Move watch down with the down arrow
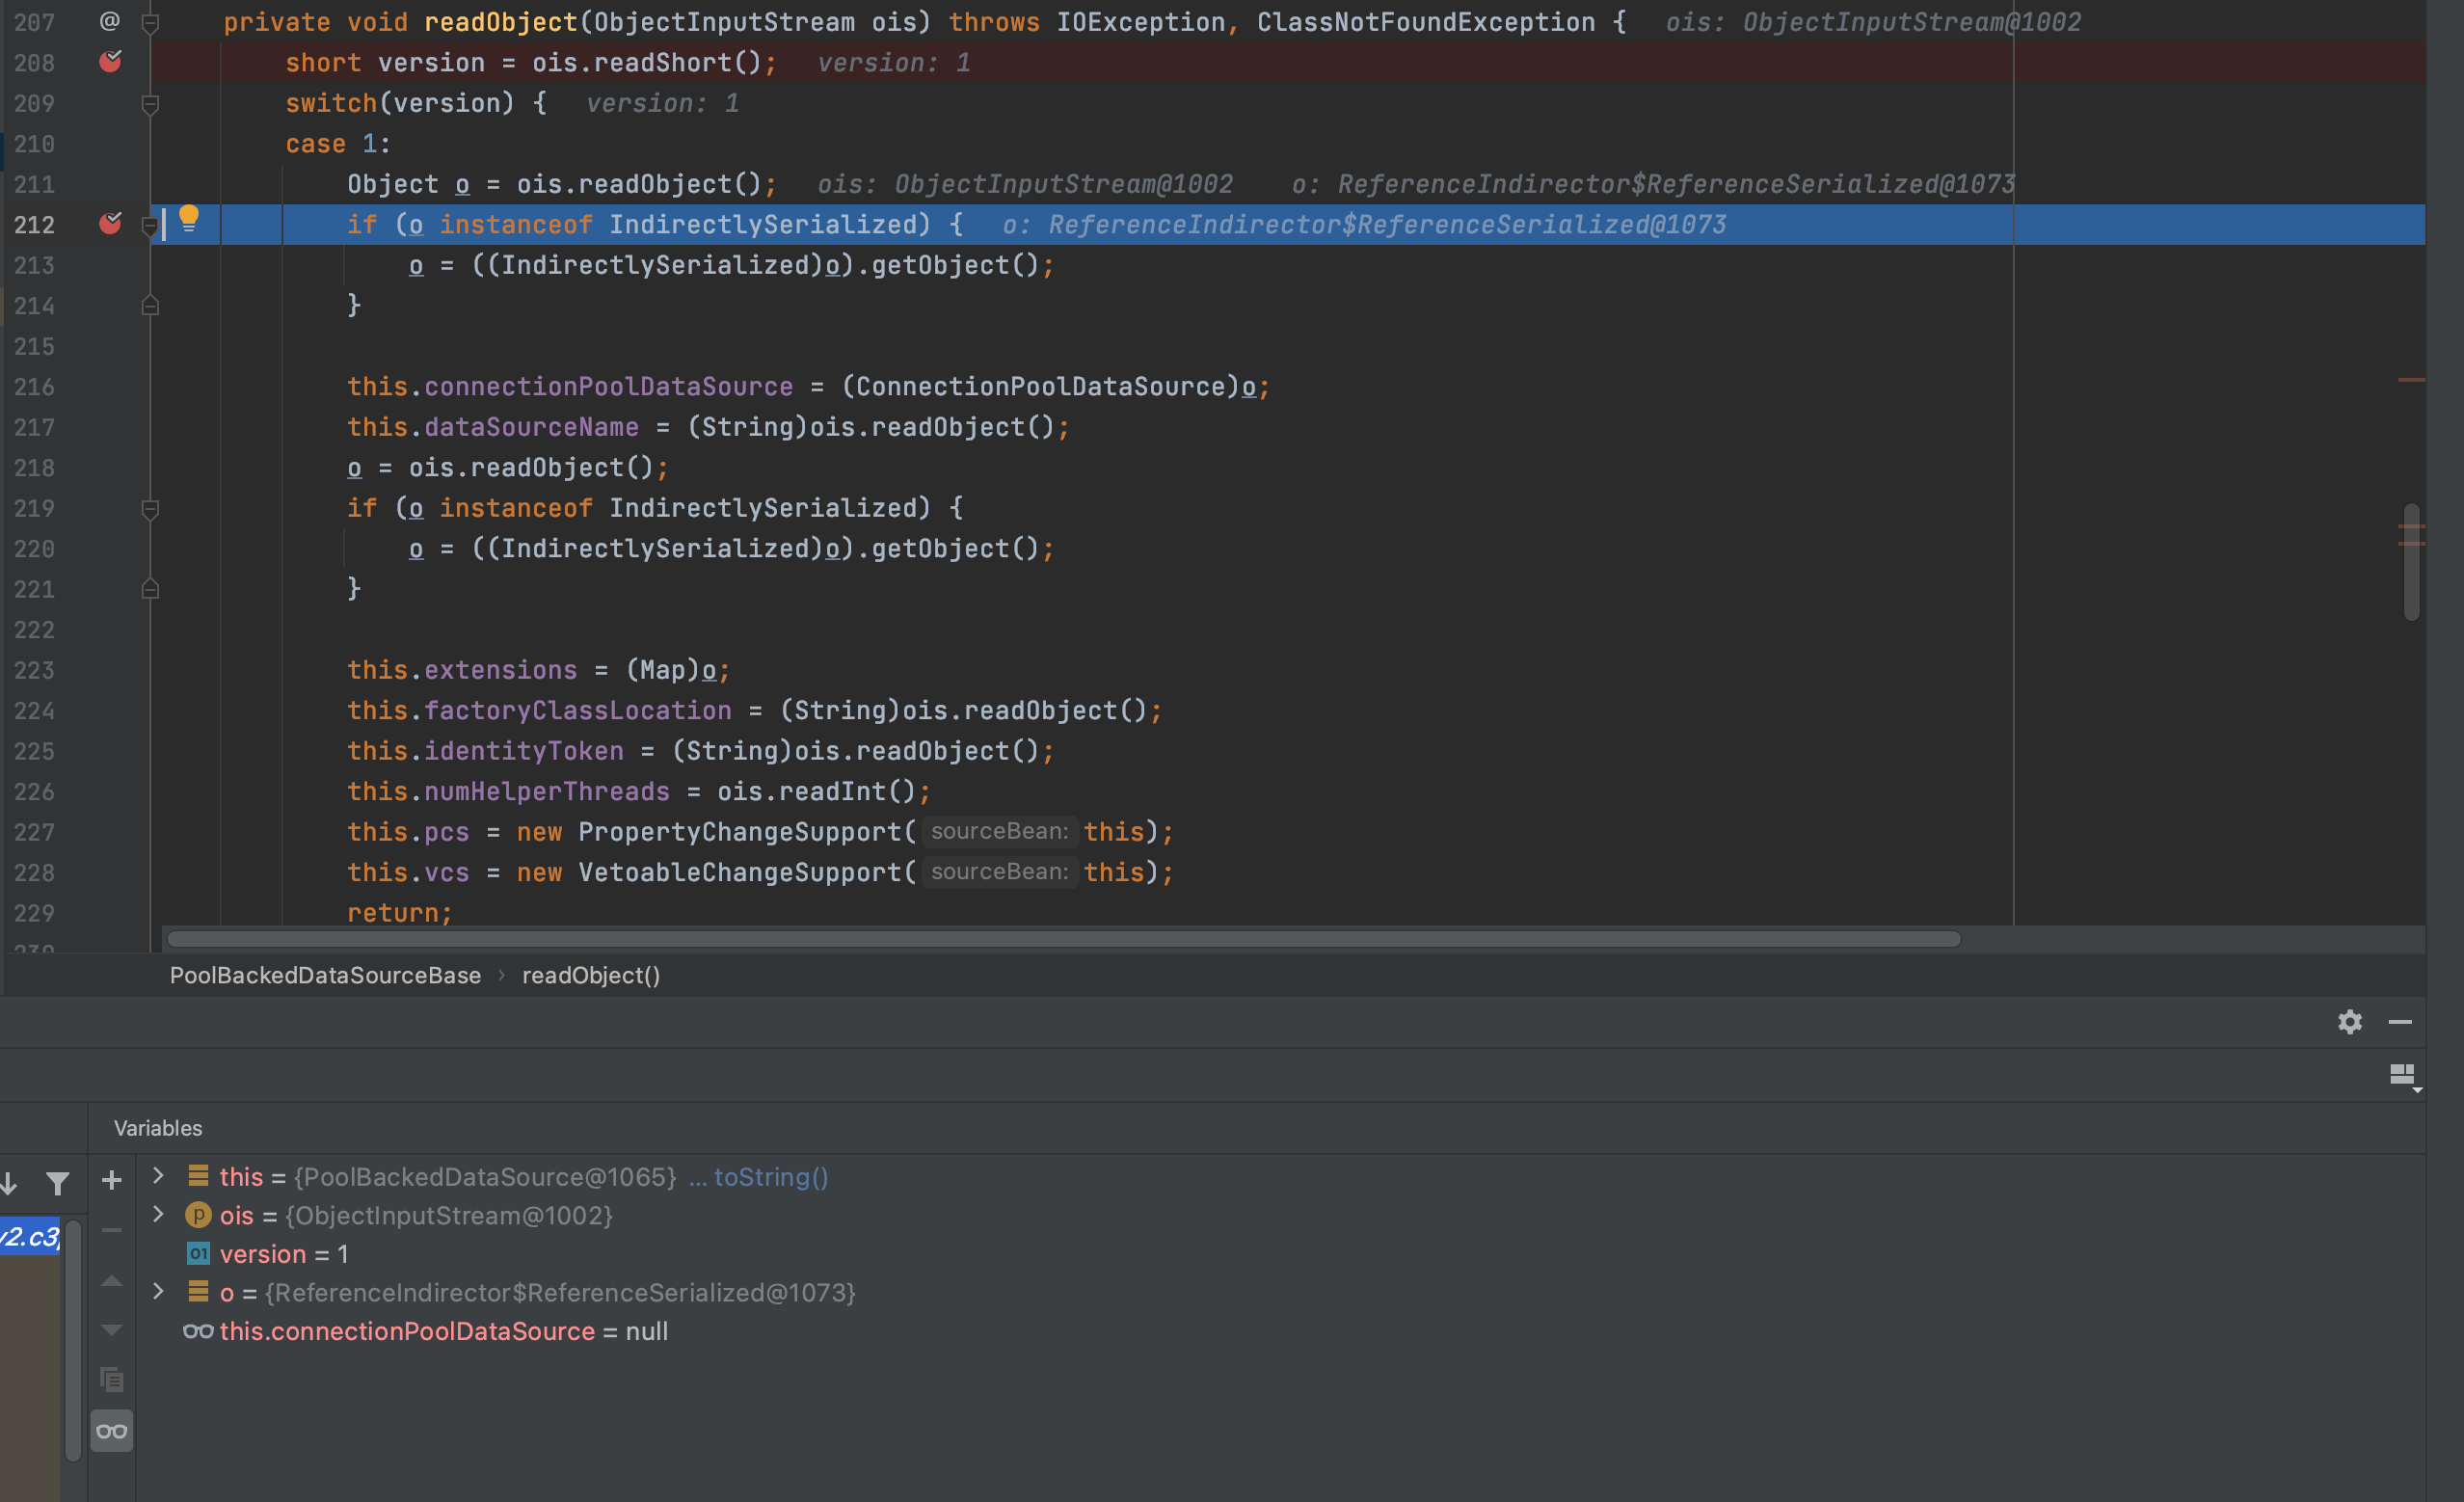 (112, 1330)
